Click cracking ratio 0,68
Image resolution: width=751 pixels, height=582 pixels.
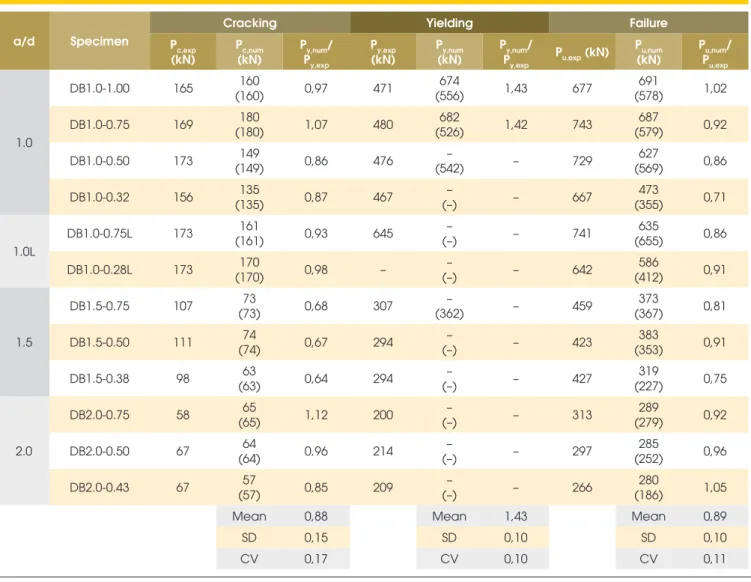tap(316, 306)
